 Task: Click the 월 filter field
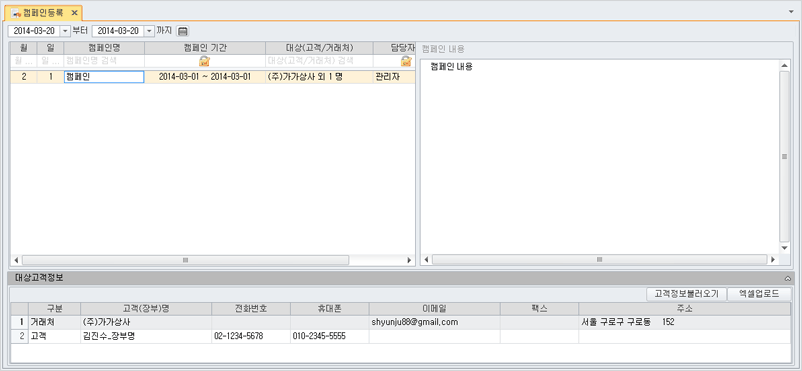(x=24, y=61)
